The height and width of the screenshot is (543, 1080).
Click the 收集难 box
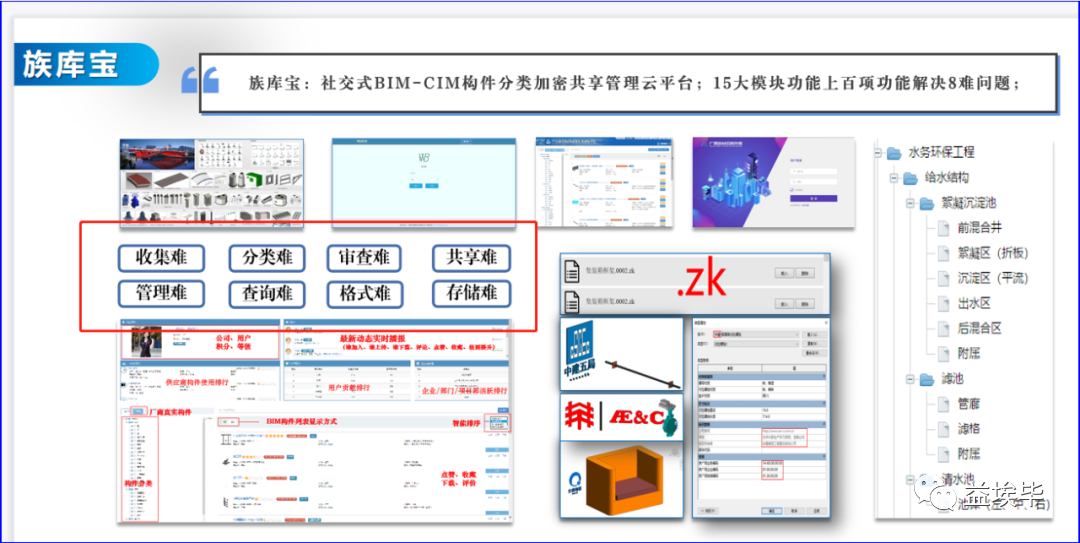point(162,258)
